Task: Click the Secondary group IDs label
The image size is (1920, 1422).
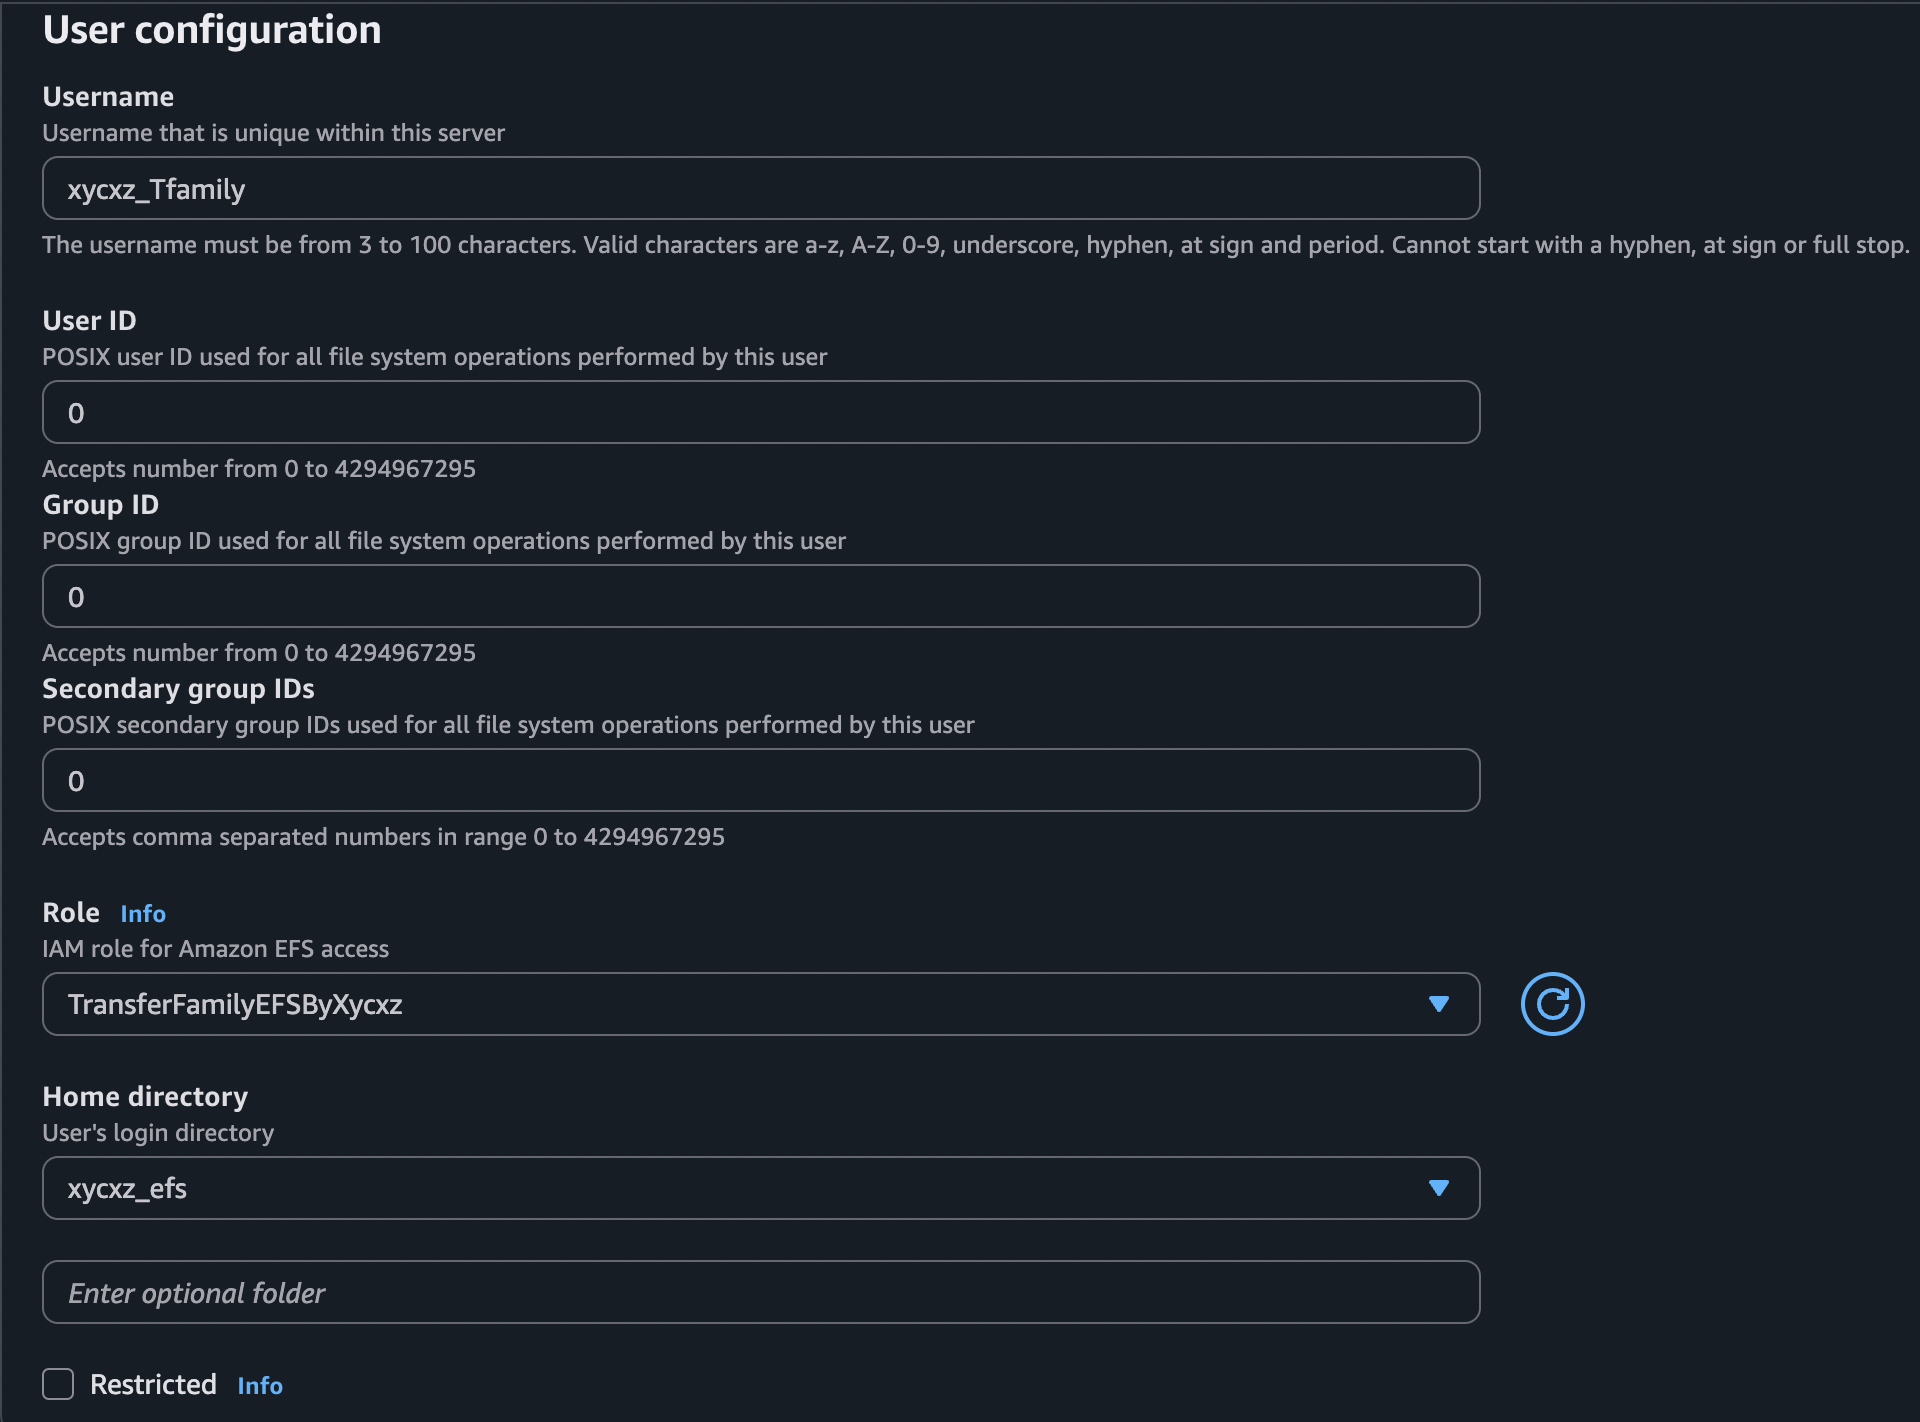Action: 178,689
